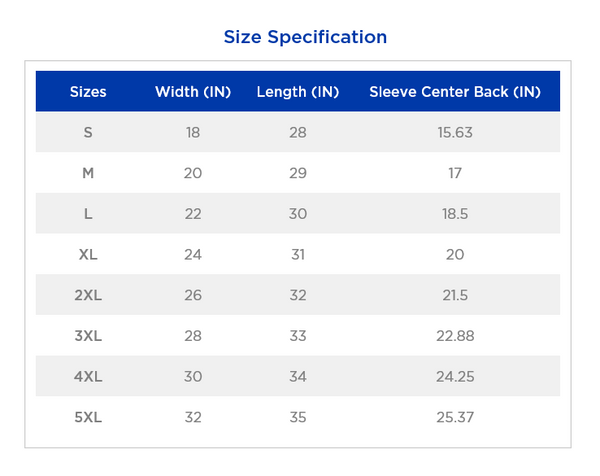Select the 2XL size label
This screenshot has width=600, height=476.
coord(88,295)
